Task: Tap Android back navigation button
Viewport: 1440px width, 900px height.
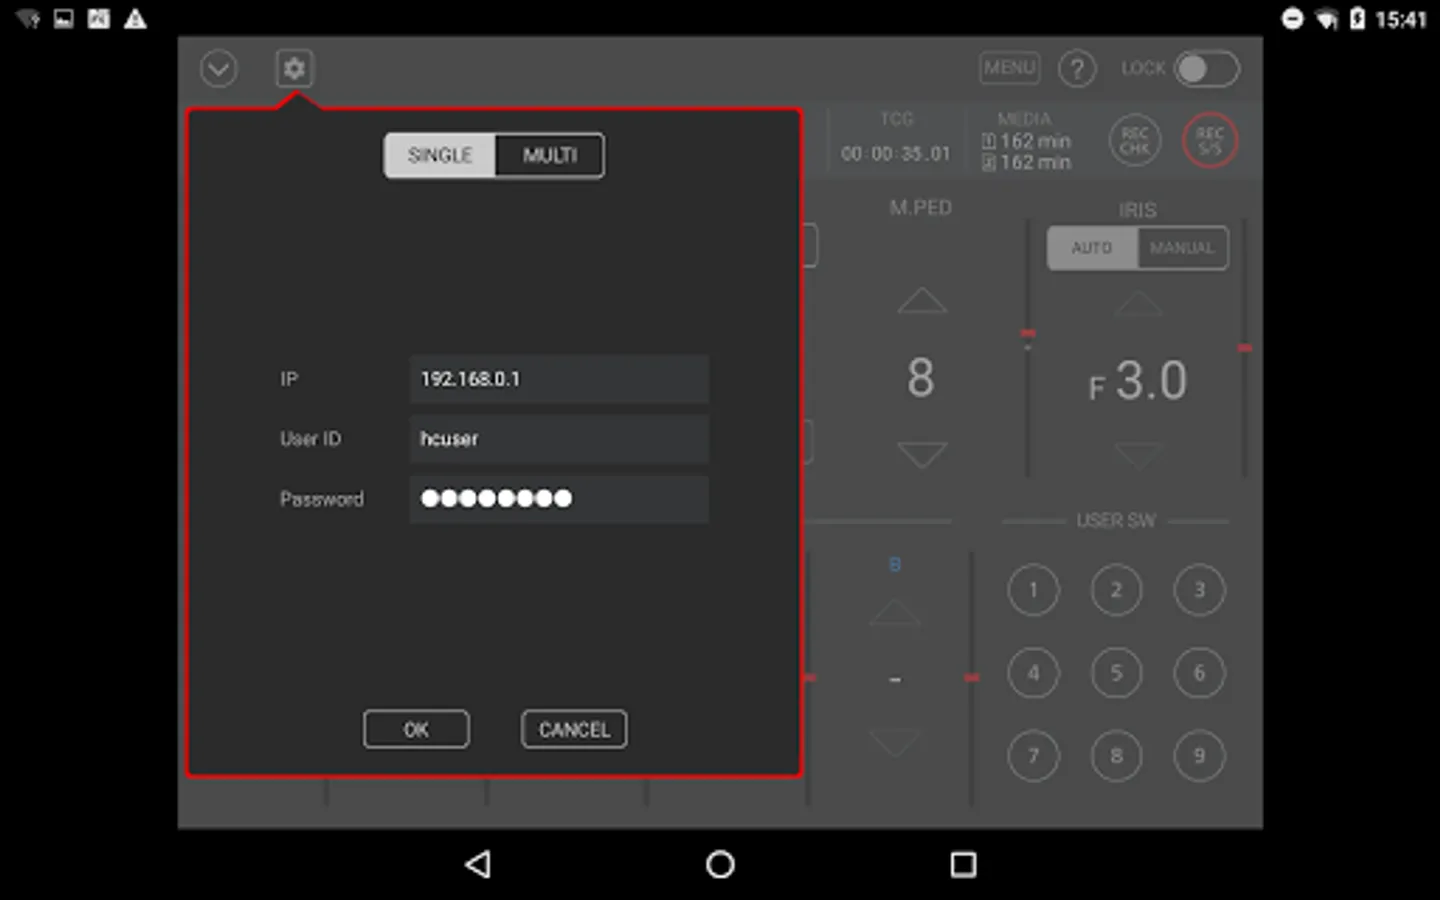Action: (x=478, y=864)
